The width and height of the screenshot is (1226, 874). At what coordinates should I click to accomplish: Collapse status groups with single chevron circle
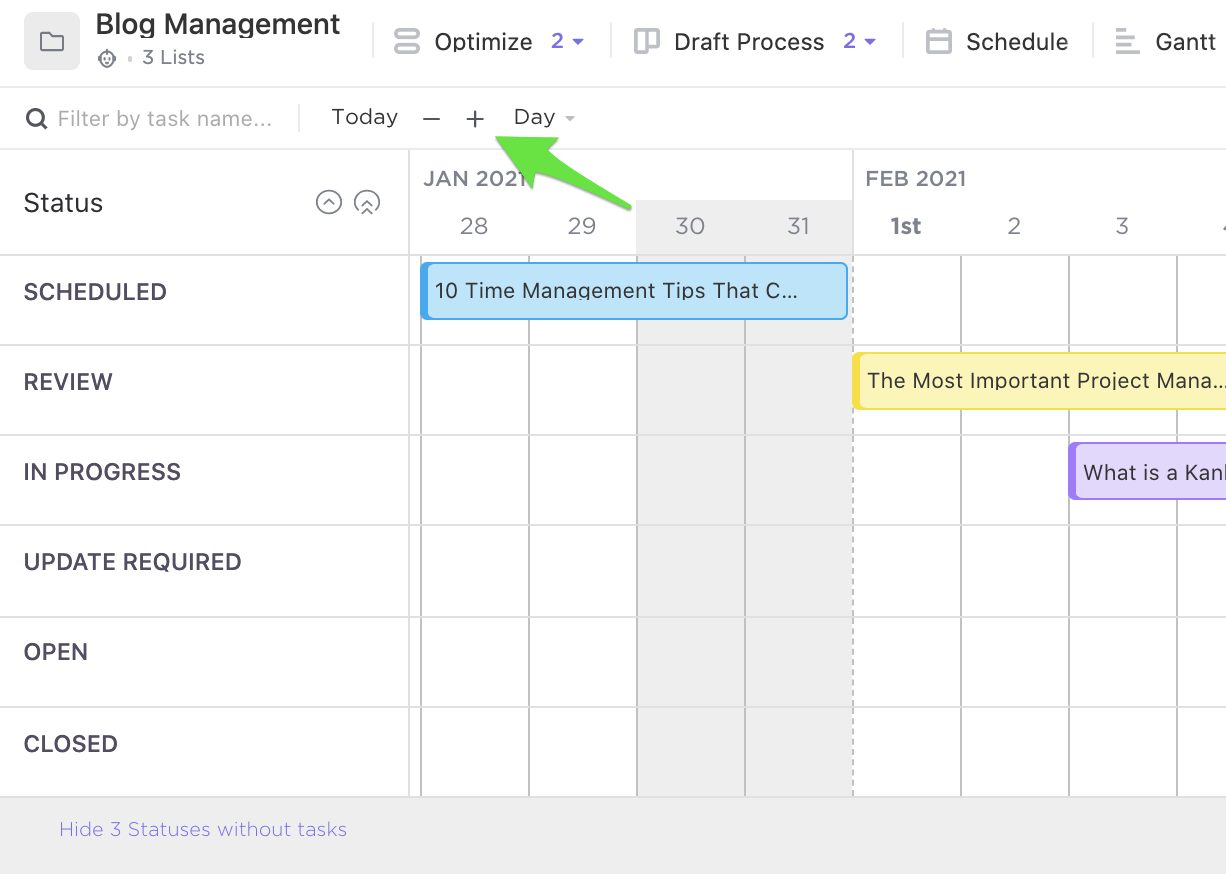click(329, 203)
